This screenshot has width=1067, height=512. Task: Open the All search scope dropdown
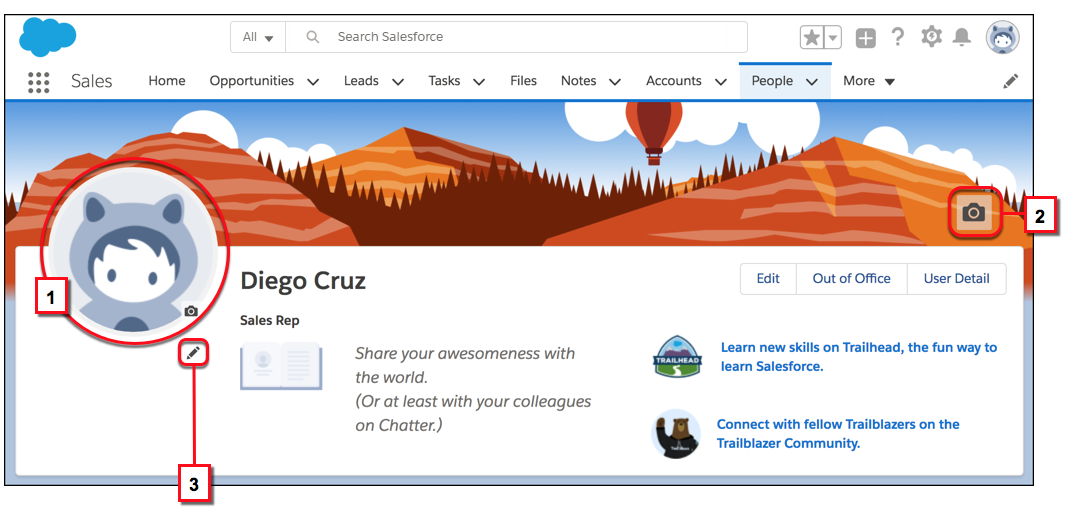click(x=258, y=37)
